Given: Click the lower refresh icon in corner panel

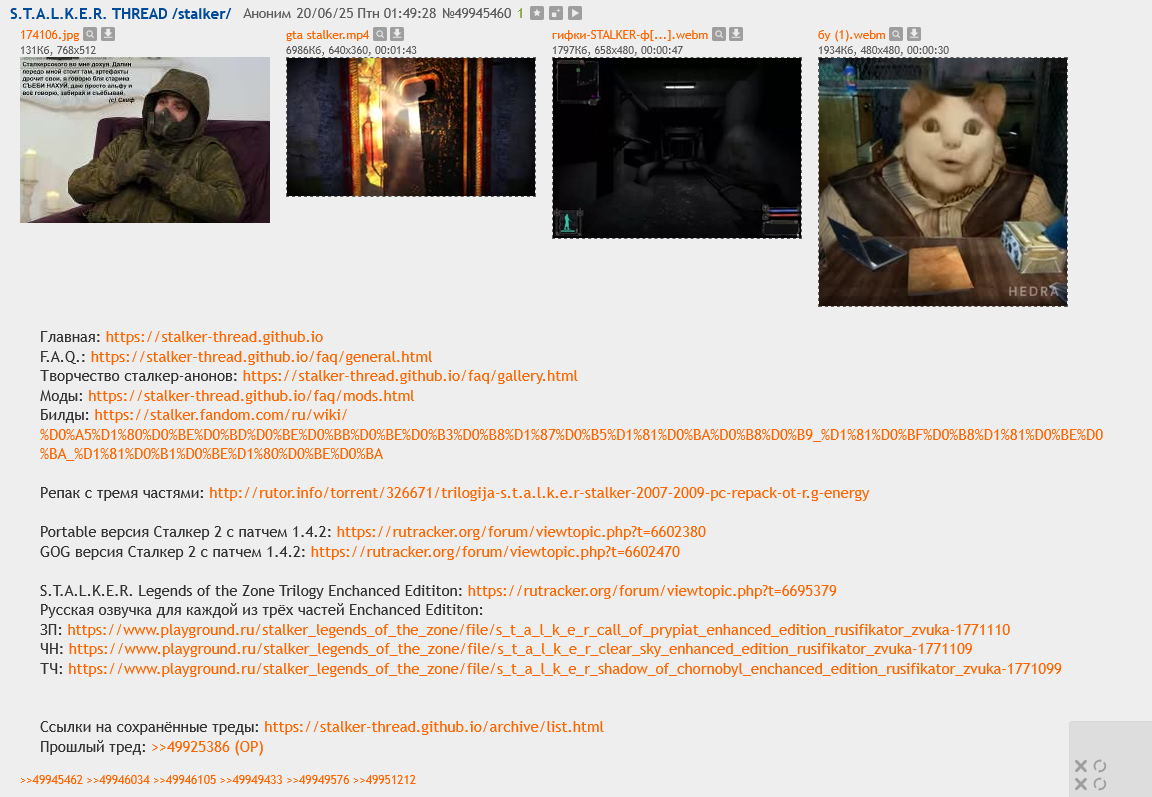Looking at the screenshot, I should [x=1100, y=784].
